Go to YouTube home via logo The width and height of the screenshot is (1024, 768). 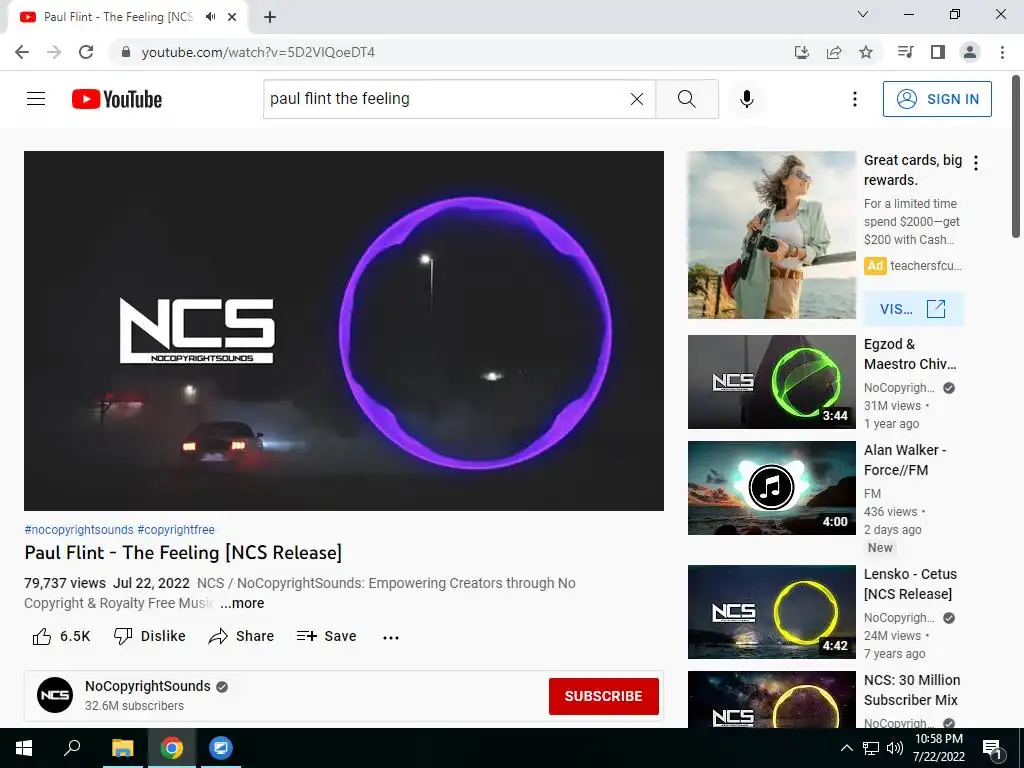click(117, 99)
